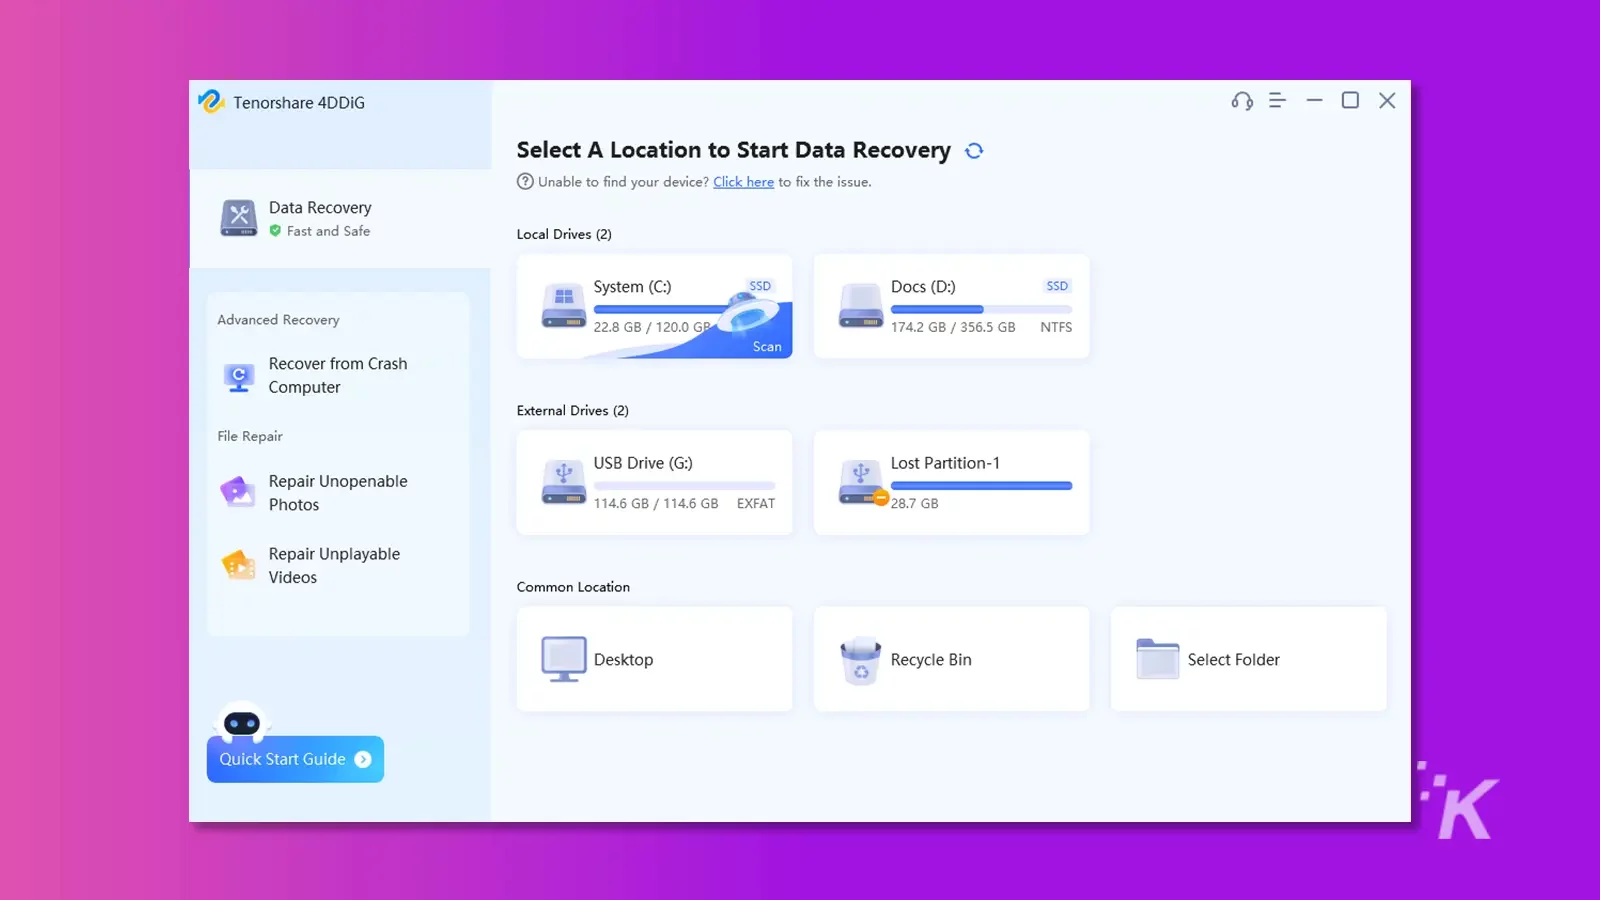
Task: Open Recover from Crash Computer
Action: [338, 376]
